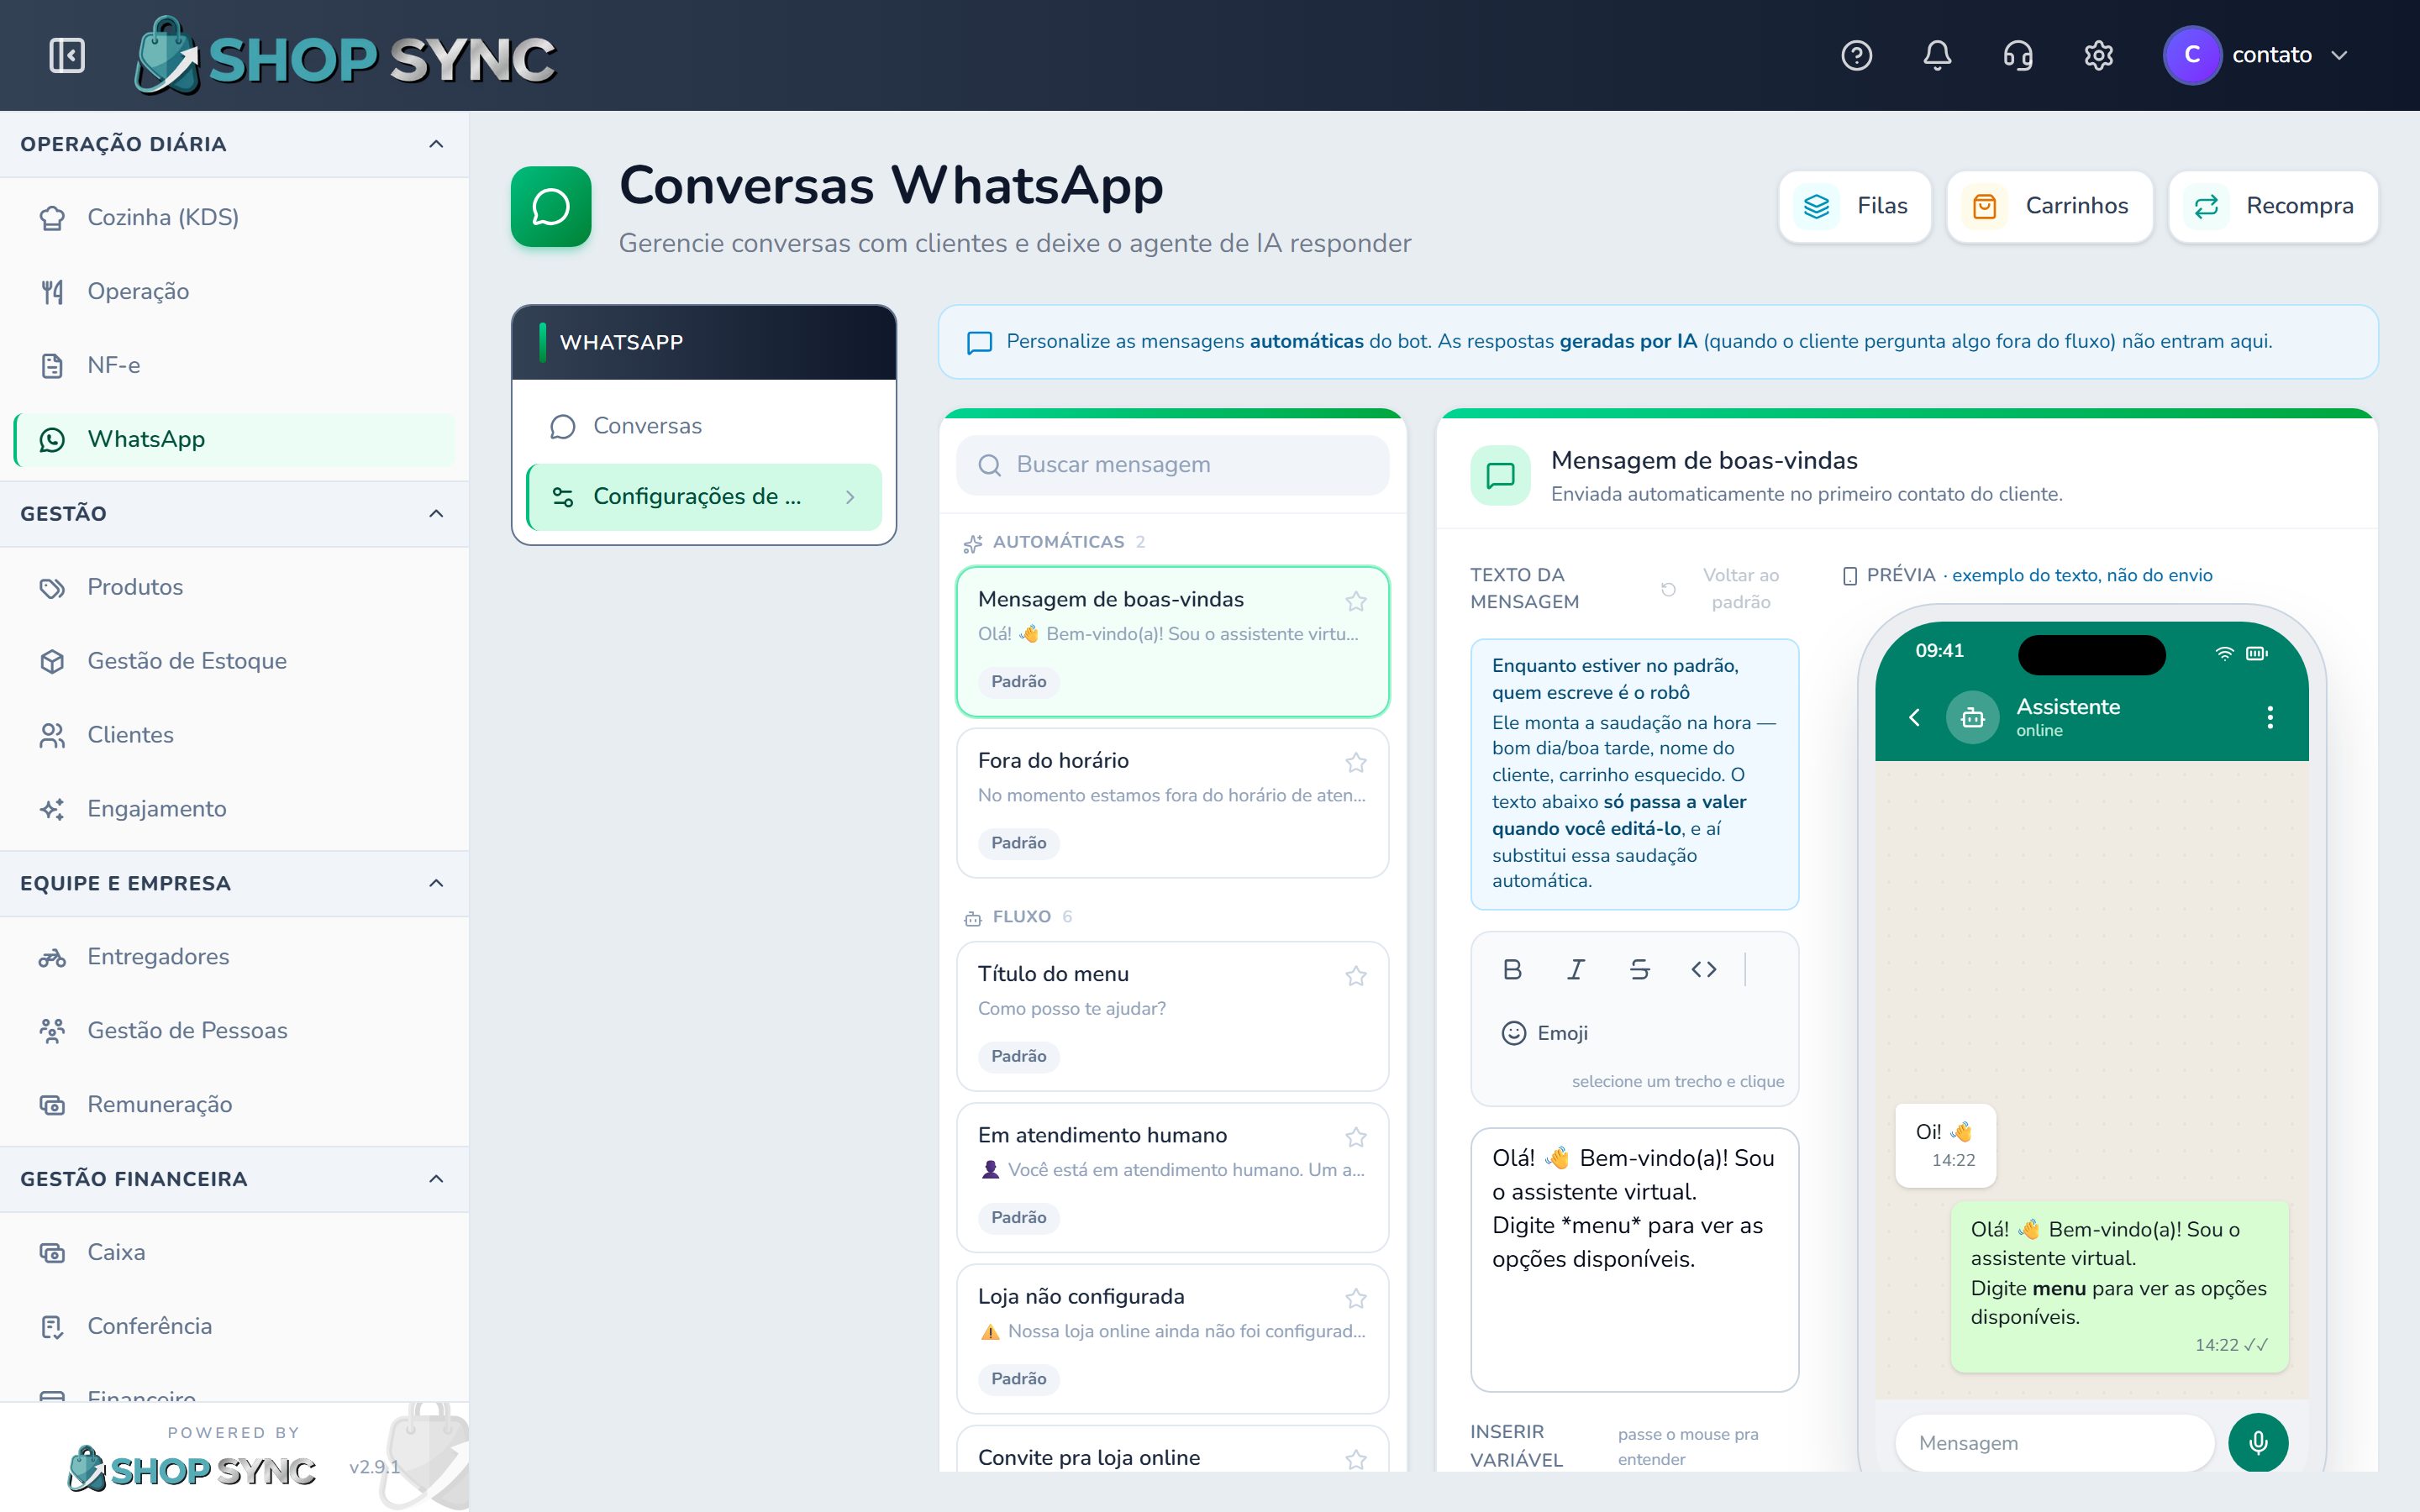Star the Mensagem de boas-vindas card
This screenshot has width=2420, height=1512.
[x=1356, y=601]
